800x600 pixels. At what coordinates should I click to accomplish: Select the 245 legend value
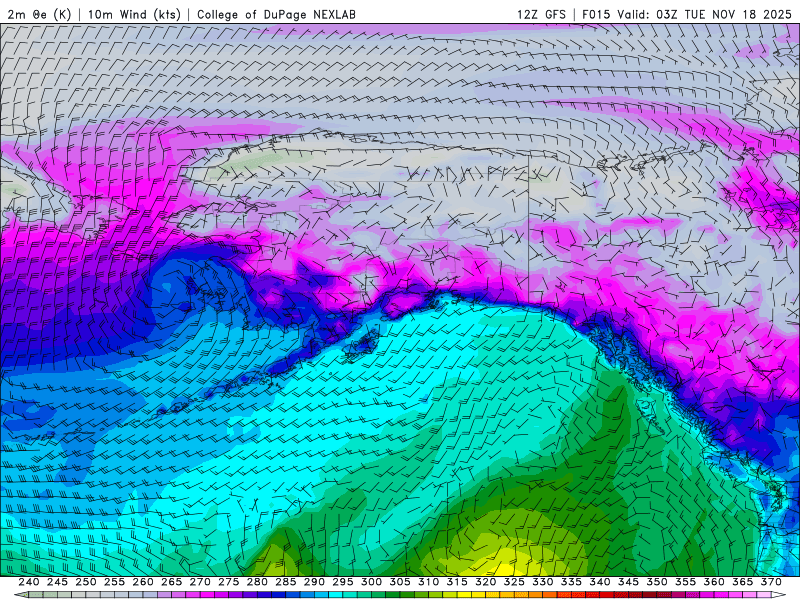coord(57,582)
